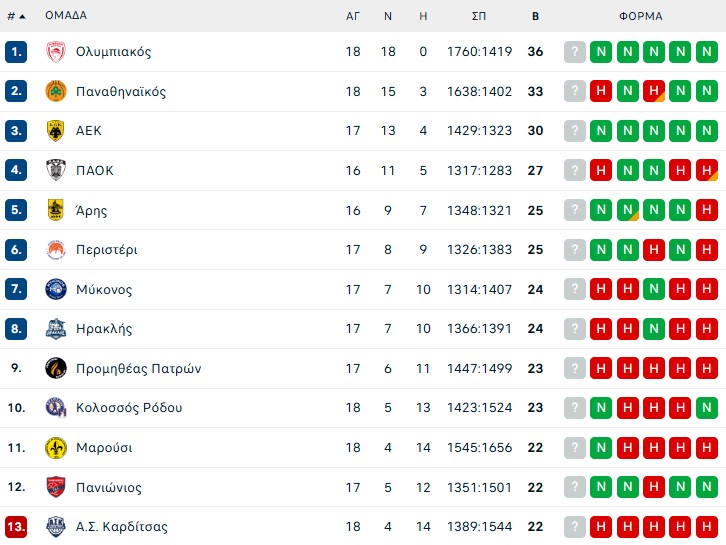Click the Άρης team logo

click(x=55, y=210)
